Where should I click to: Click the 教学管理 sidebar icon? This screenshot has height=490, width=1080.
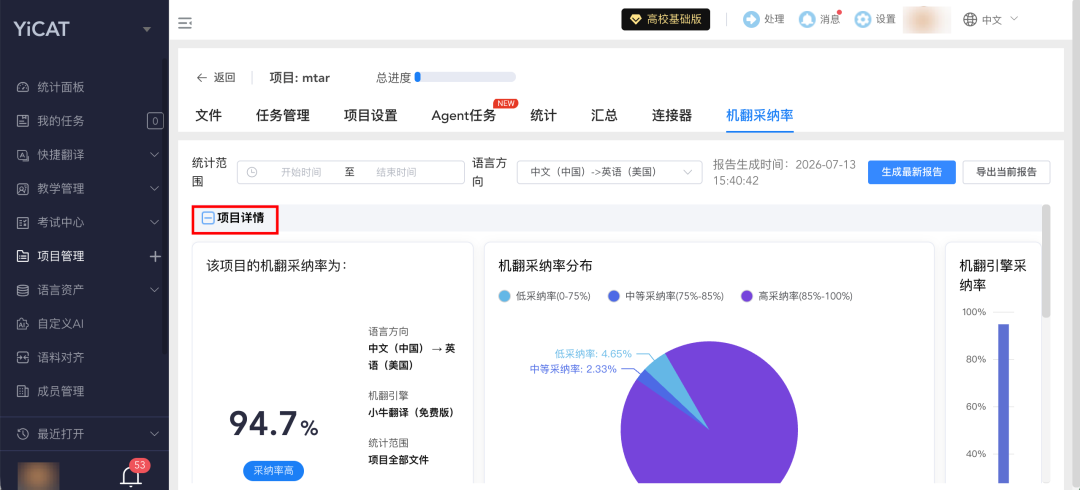coord(23,189)
